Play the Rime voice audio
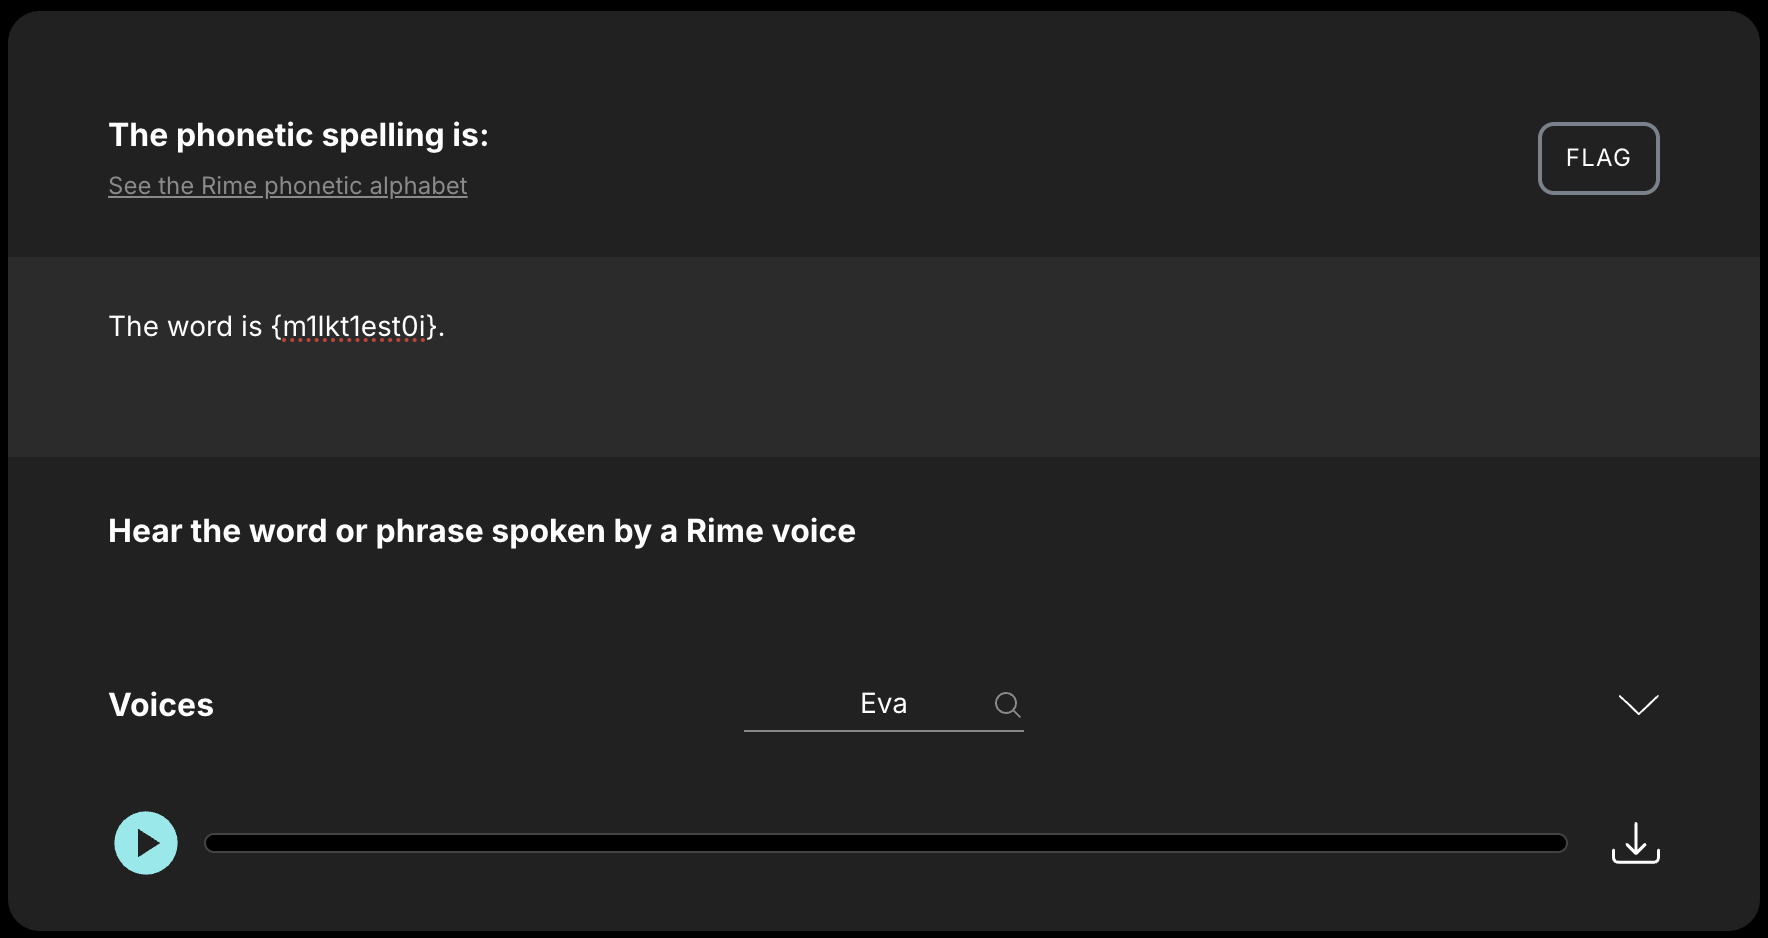 pos(146,843)
